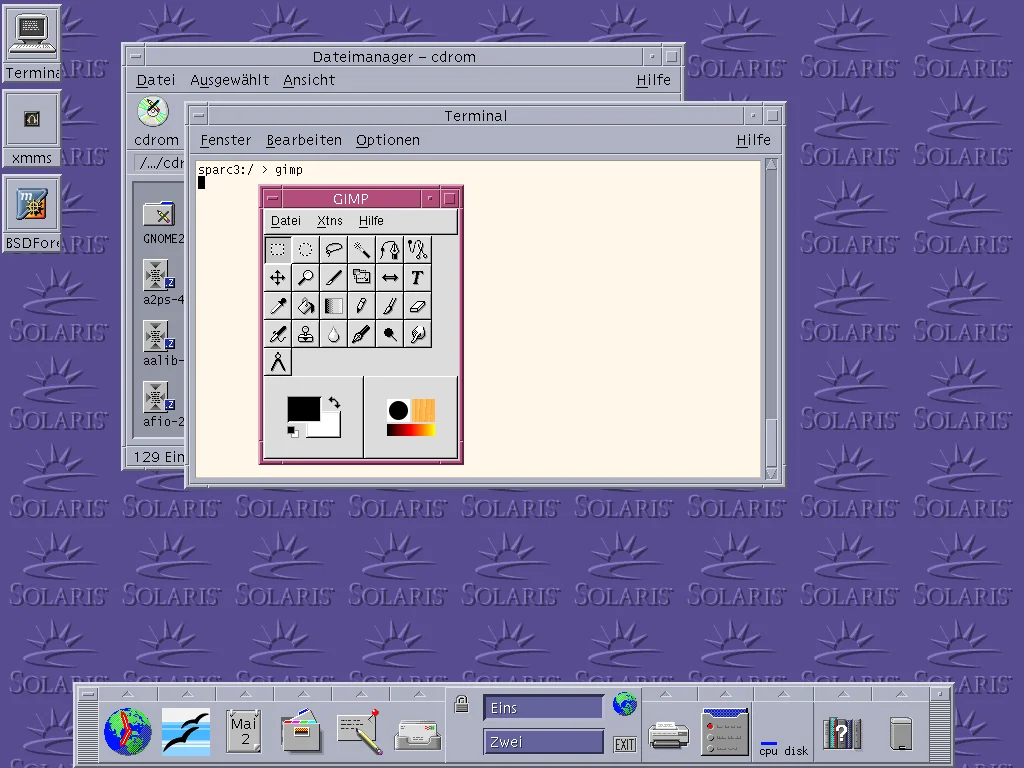This screenshot has height=768, width=1024.
Task: Select the Clone stamp tool
Action: [x=306, y=334]
